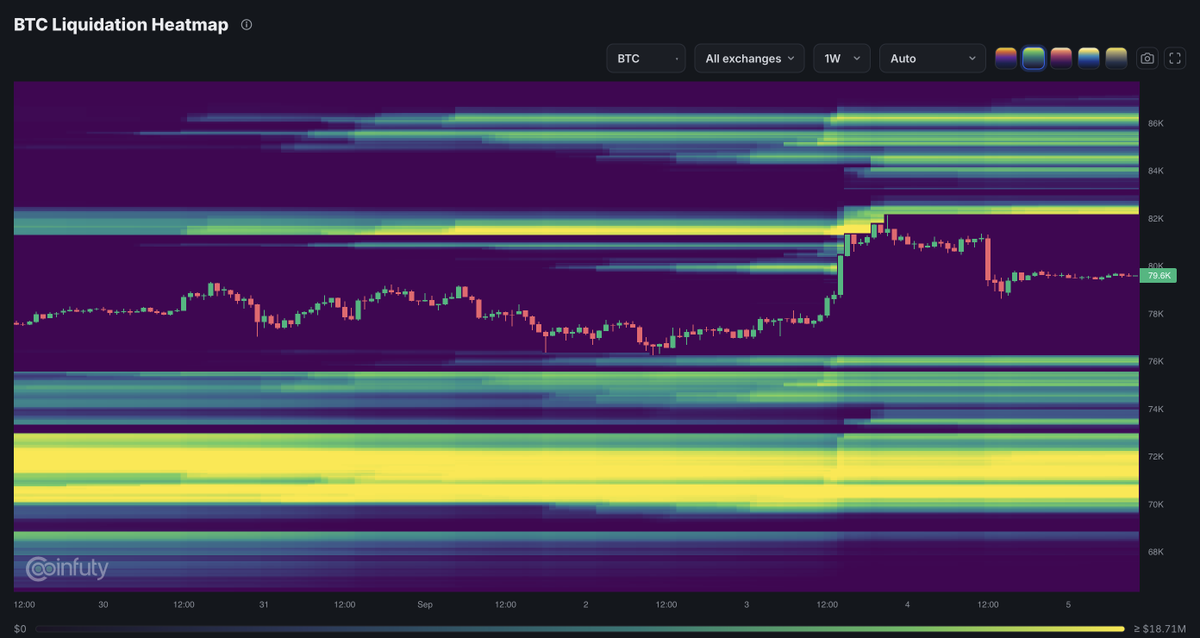Screen dimensions: 1200x638
Task: Select the pink-purple heatmap color theme
Action: pos(1061,58)
